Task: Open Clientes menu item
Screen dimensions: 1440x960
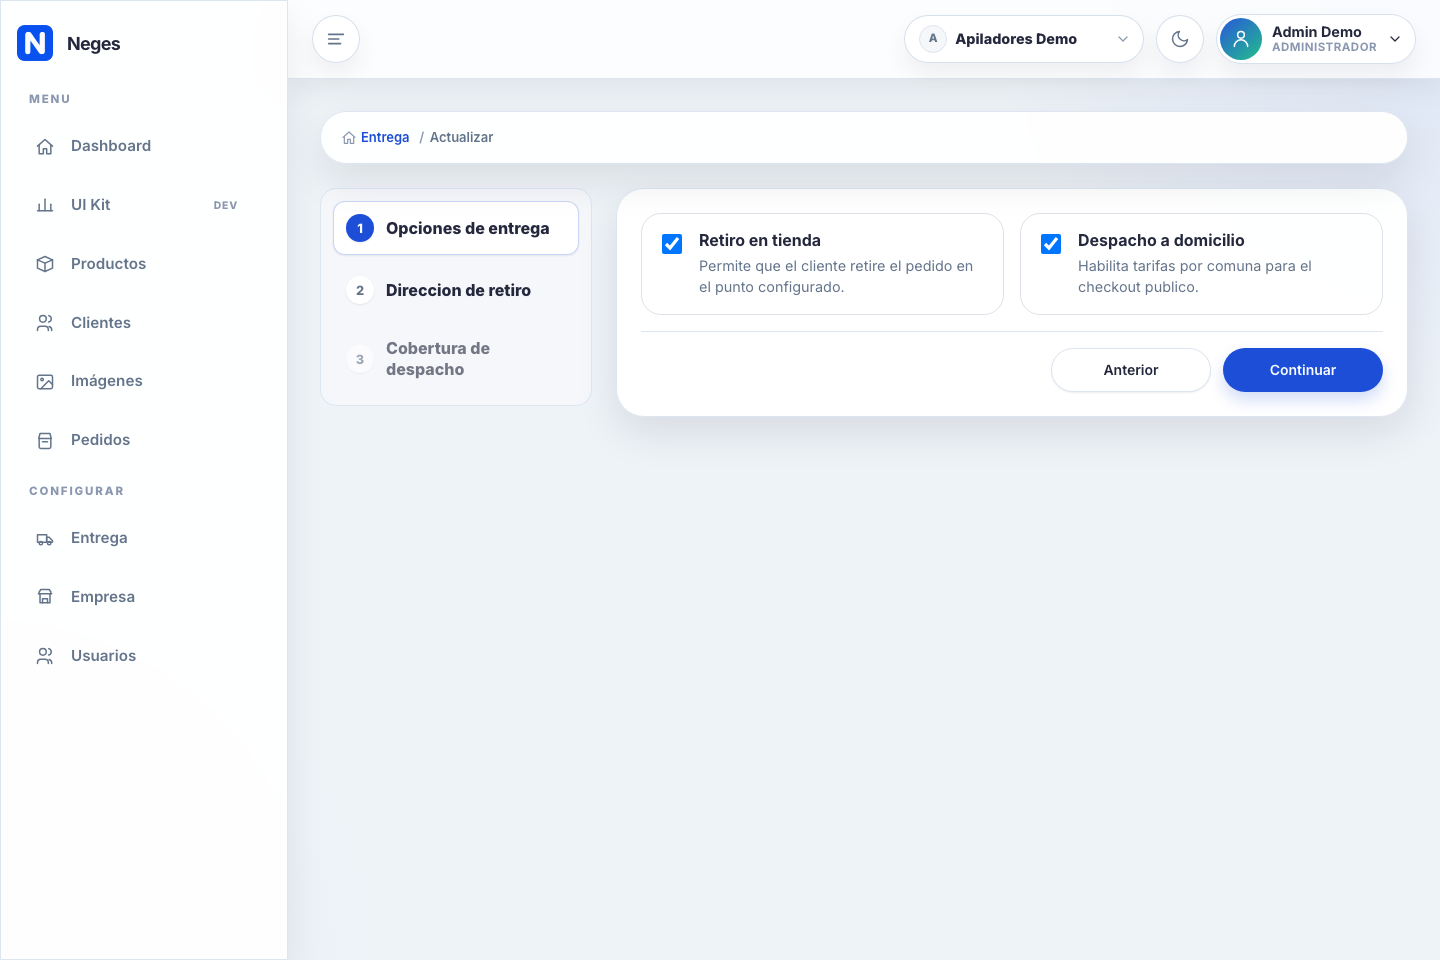Action: [x=144, y=323]
